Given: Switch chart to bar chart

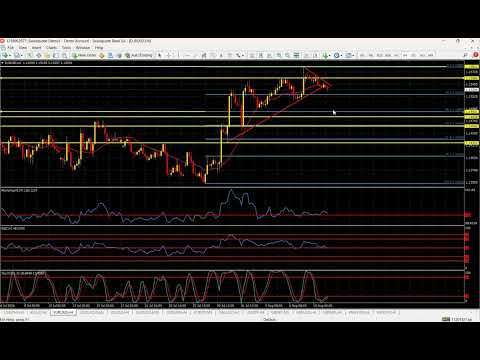Looking at the screenshot, I should (x=252, y=55).
